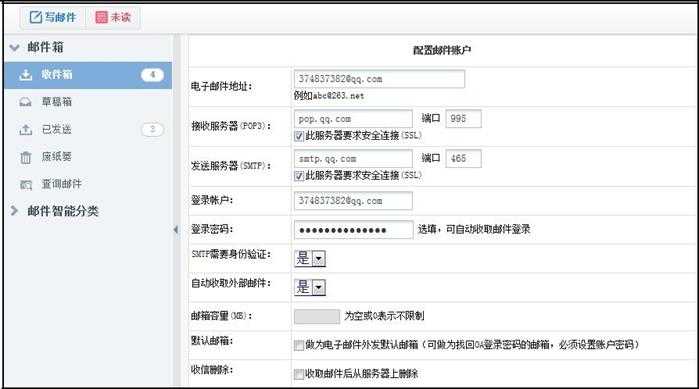Click the SMTP server address field

click(x=353, y=159)
